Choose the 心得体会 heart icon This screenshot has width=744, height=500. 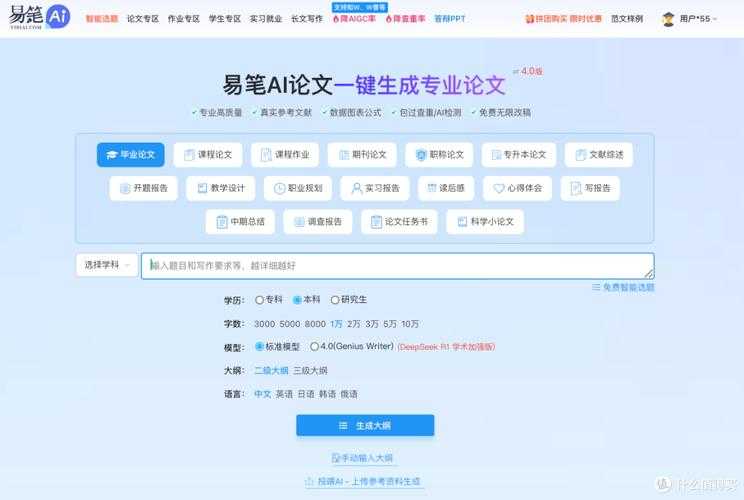click(499, 188)
